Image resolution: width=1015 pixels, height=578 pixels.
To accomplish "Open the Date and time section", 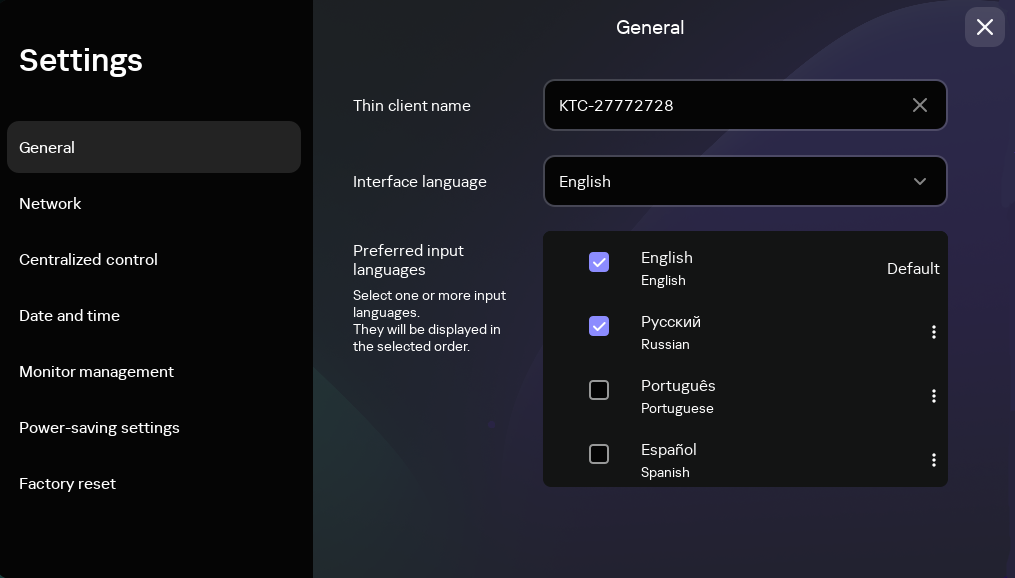I will pyautogui.click(x=69, y=315).
